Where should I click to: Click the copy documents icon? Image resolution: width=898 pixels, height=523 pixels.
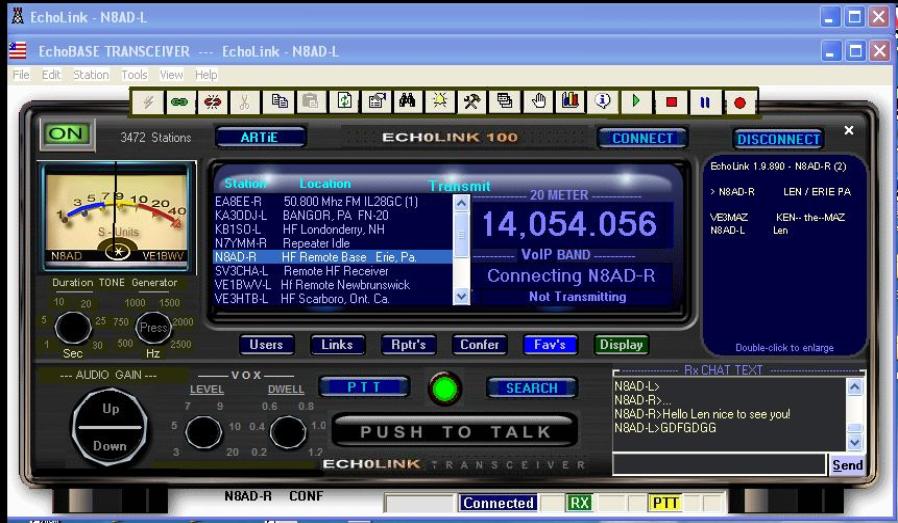(x=279, y=102)
